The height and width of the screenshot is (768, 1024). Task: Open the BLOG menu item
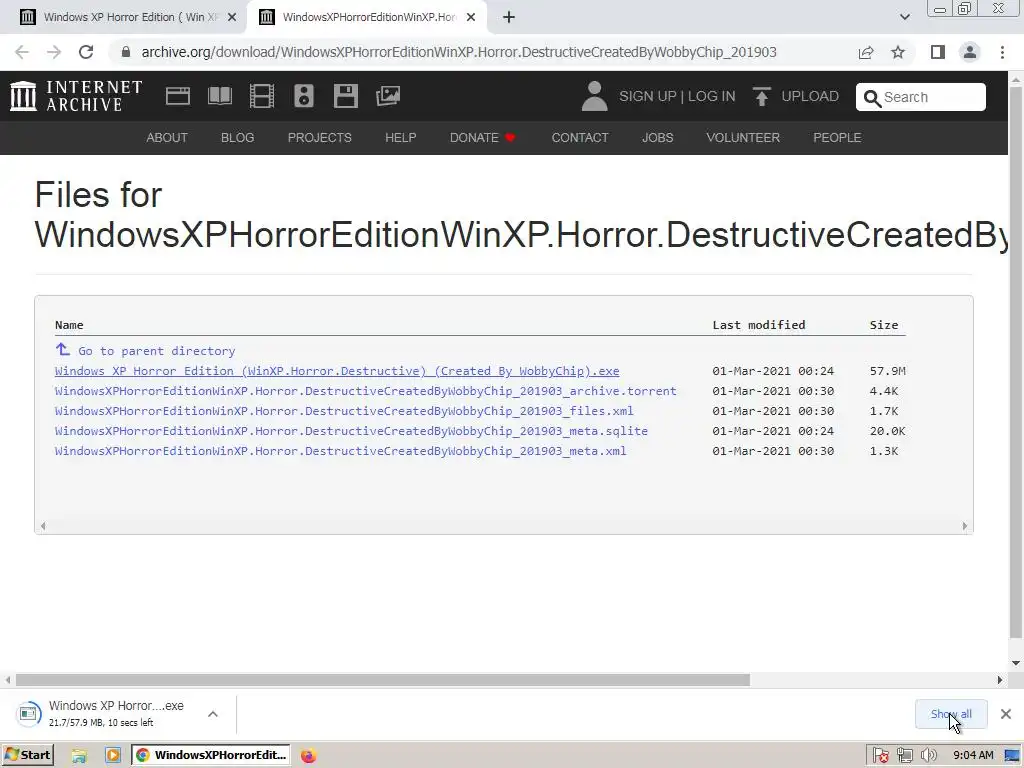pos(238,138)
